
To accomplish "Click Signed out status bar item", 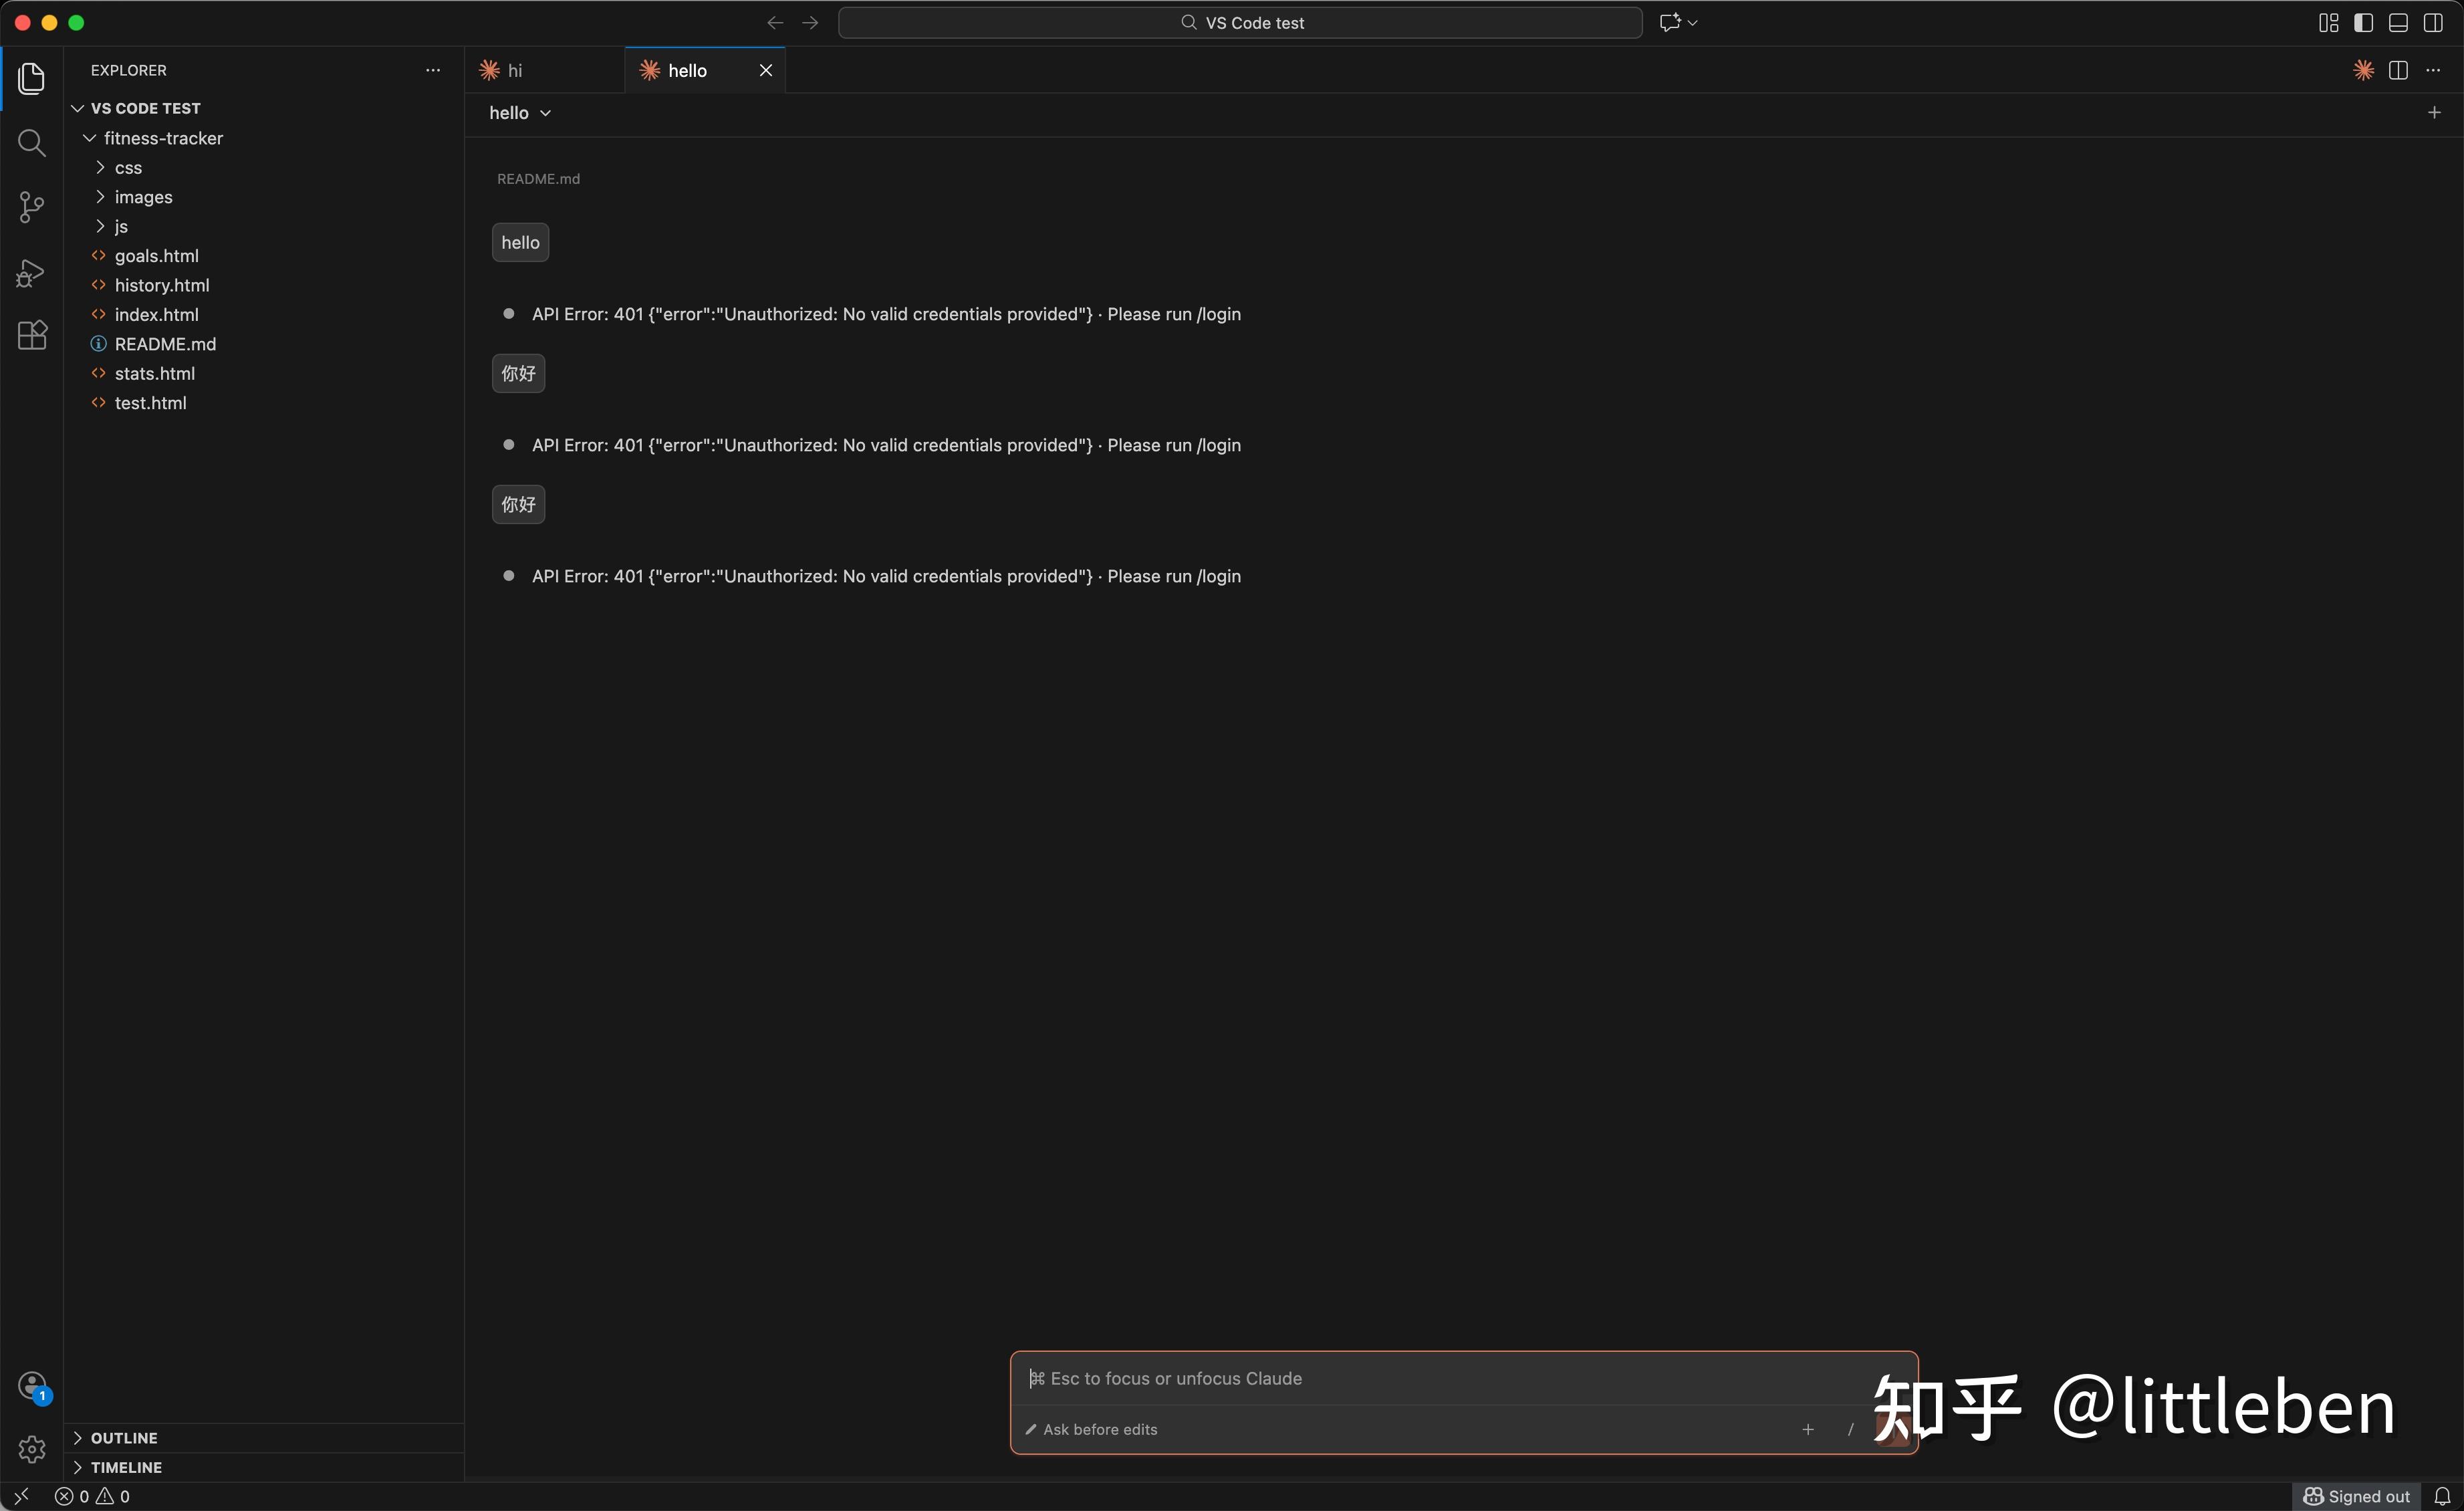I will point(2356,1496).
